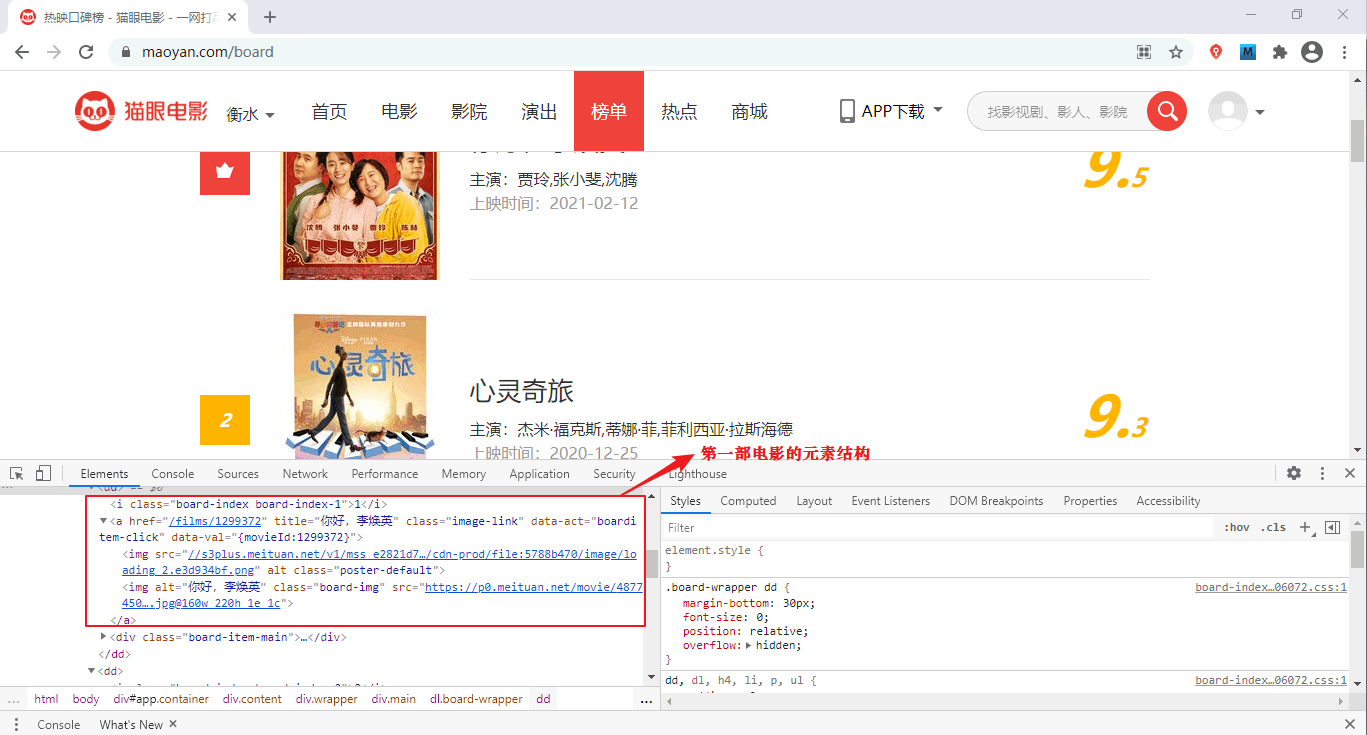Select 电影 in the site navigation
Viewport: 1367px width, 735px height.
click(x=399, y=111)
